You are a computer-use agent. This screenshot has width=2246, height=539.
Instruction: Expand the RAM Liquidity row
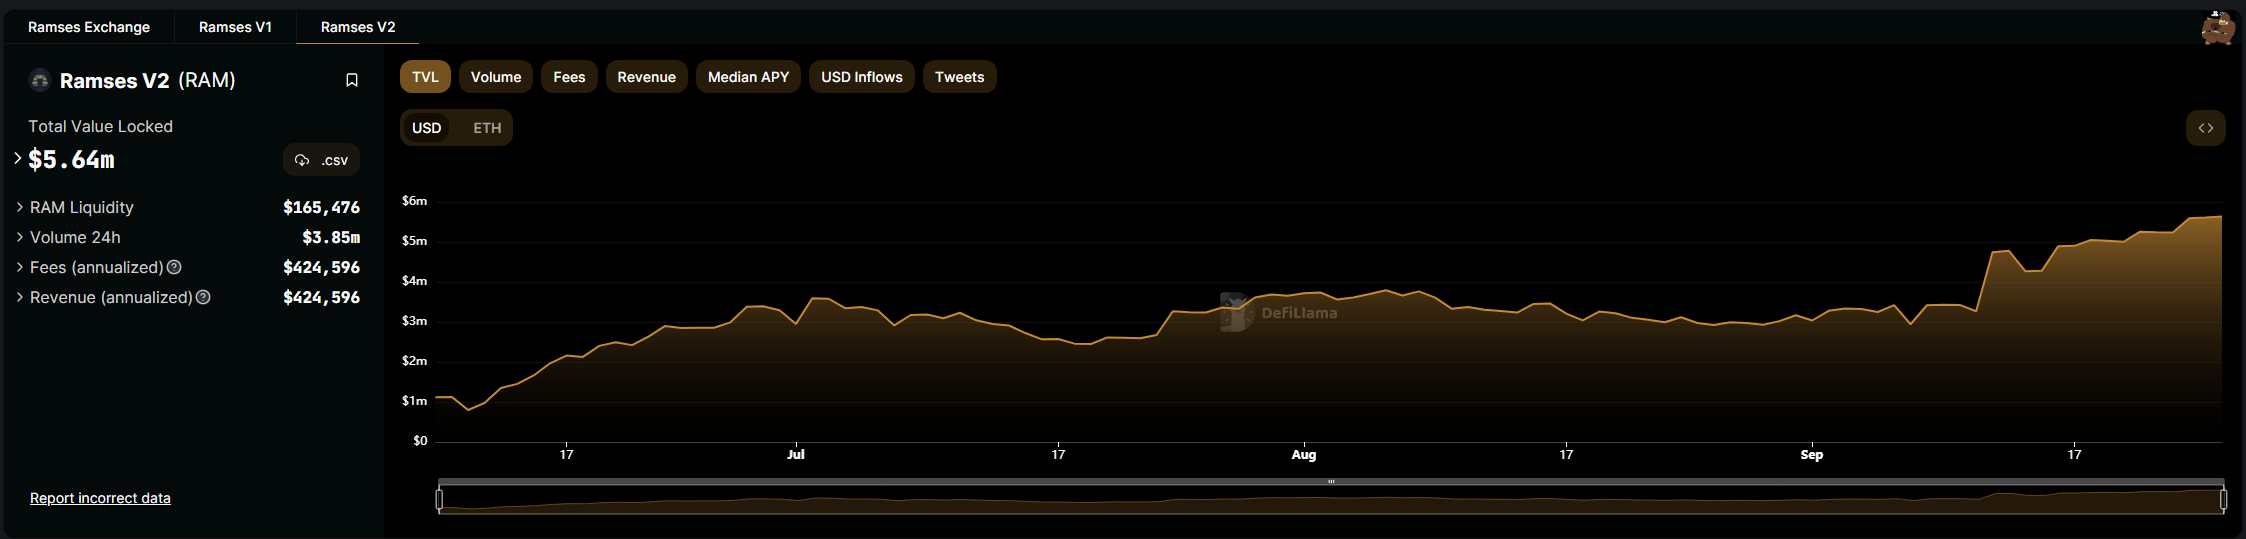(x=20, y=207)
